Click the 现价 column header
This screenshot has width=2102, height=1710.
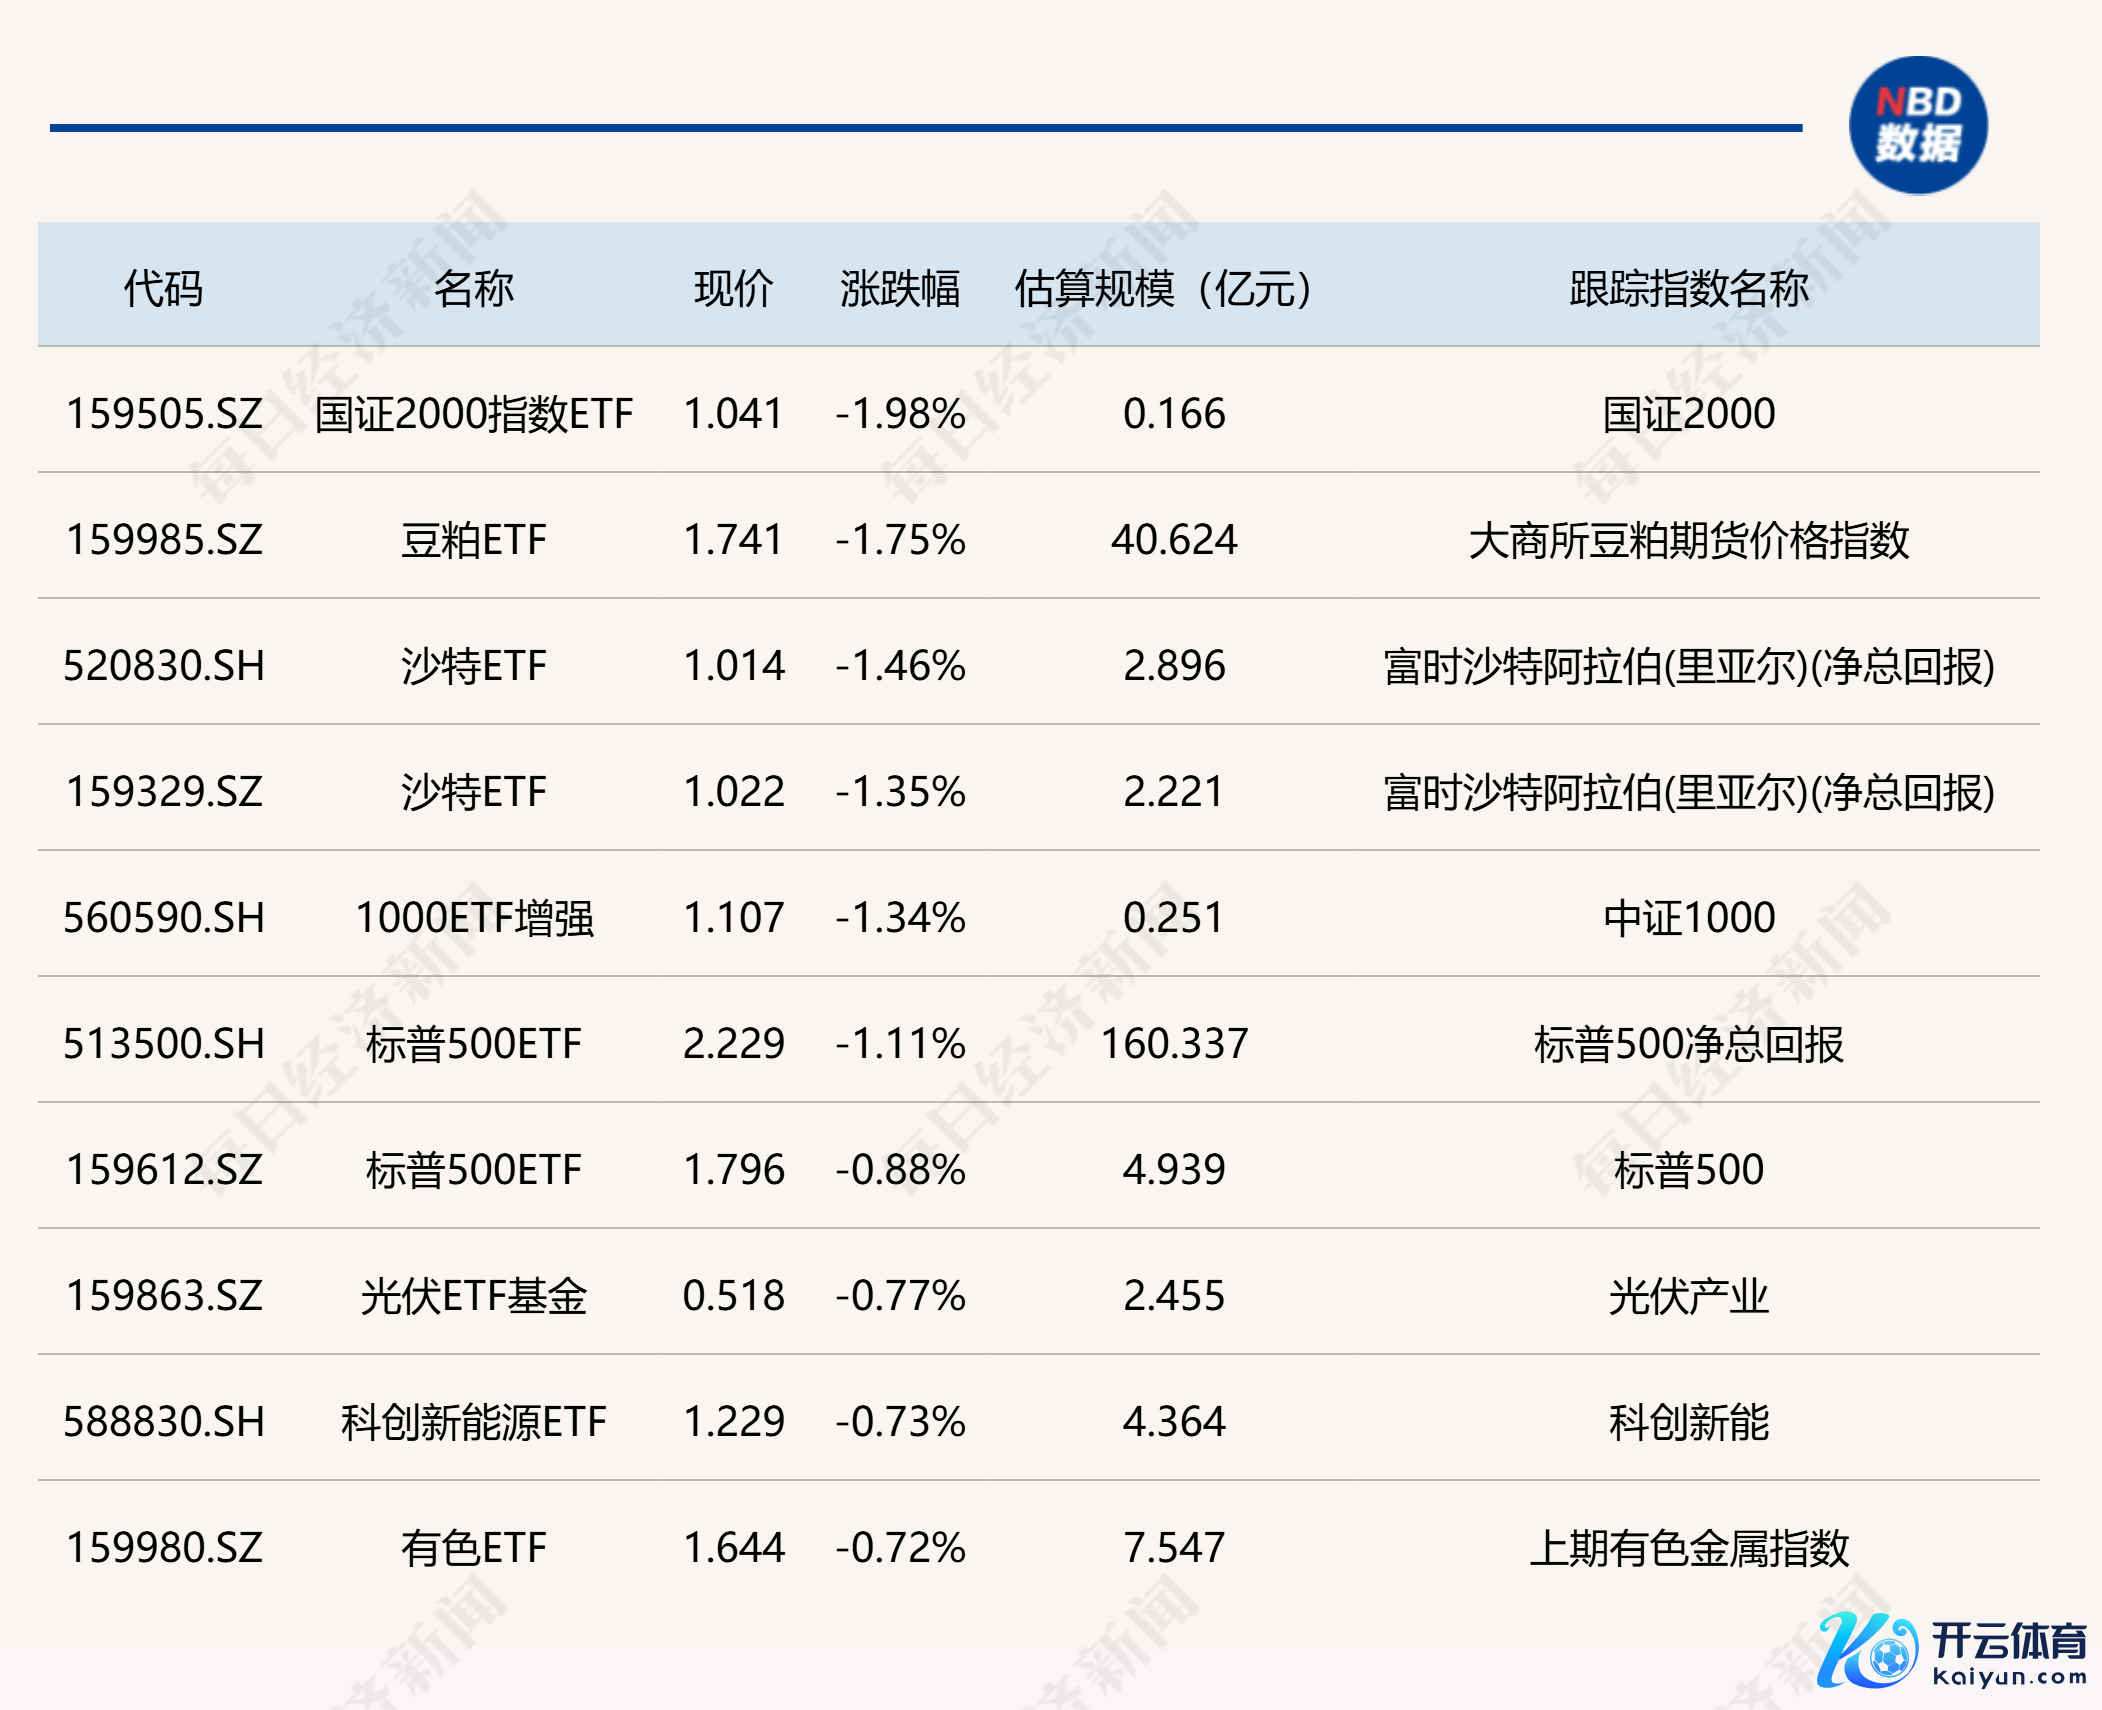click(733, 289)
